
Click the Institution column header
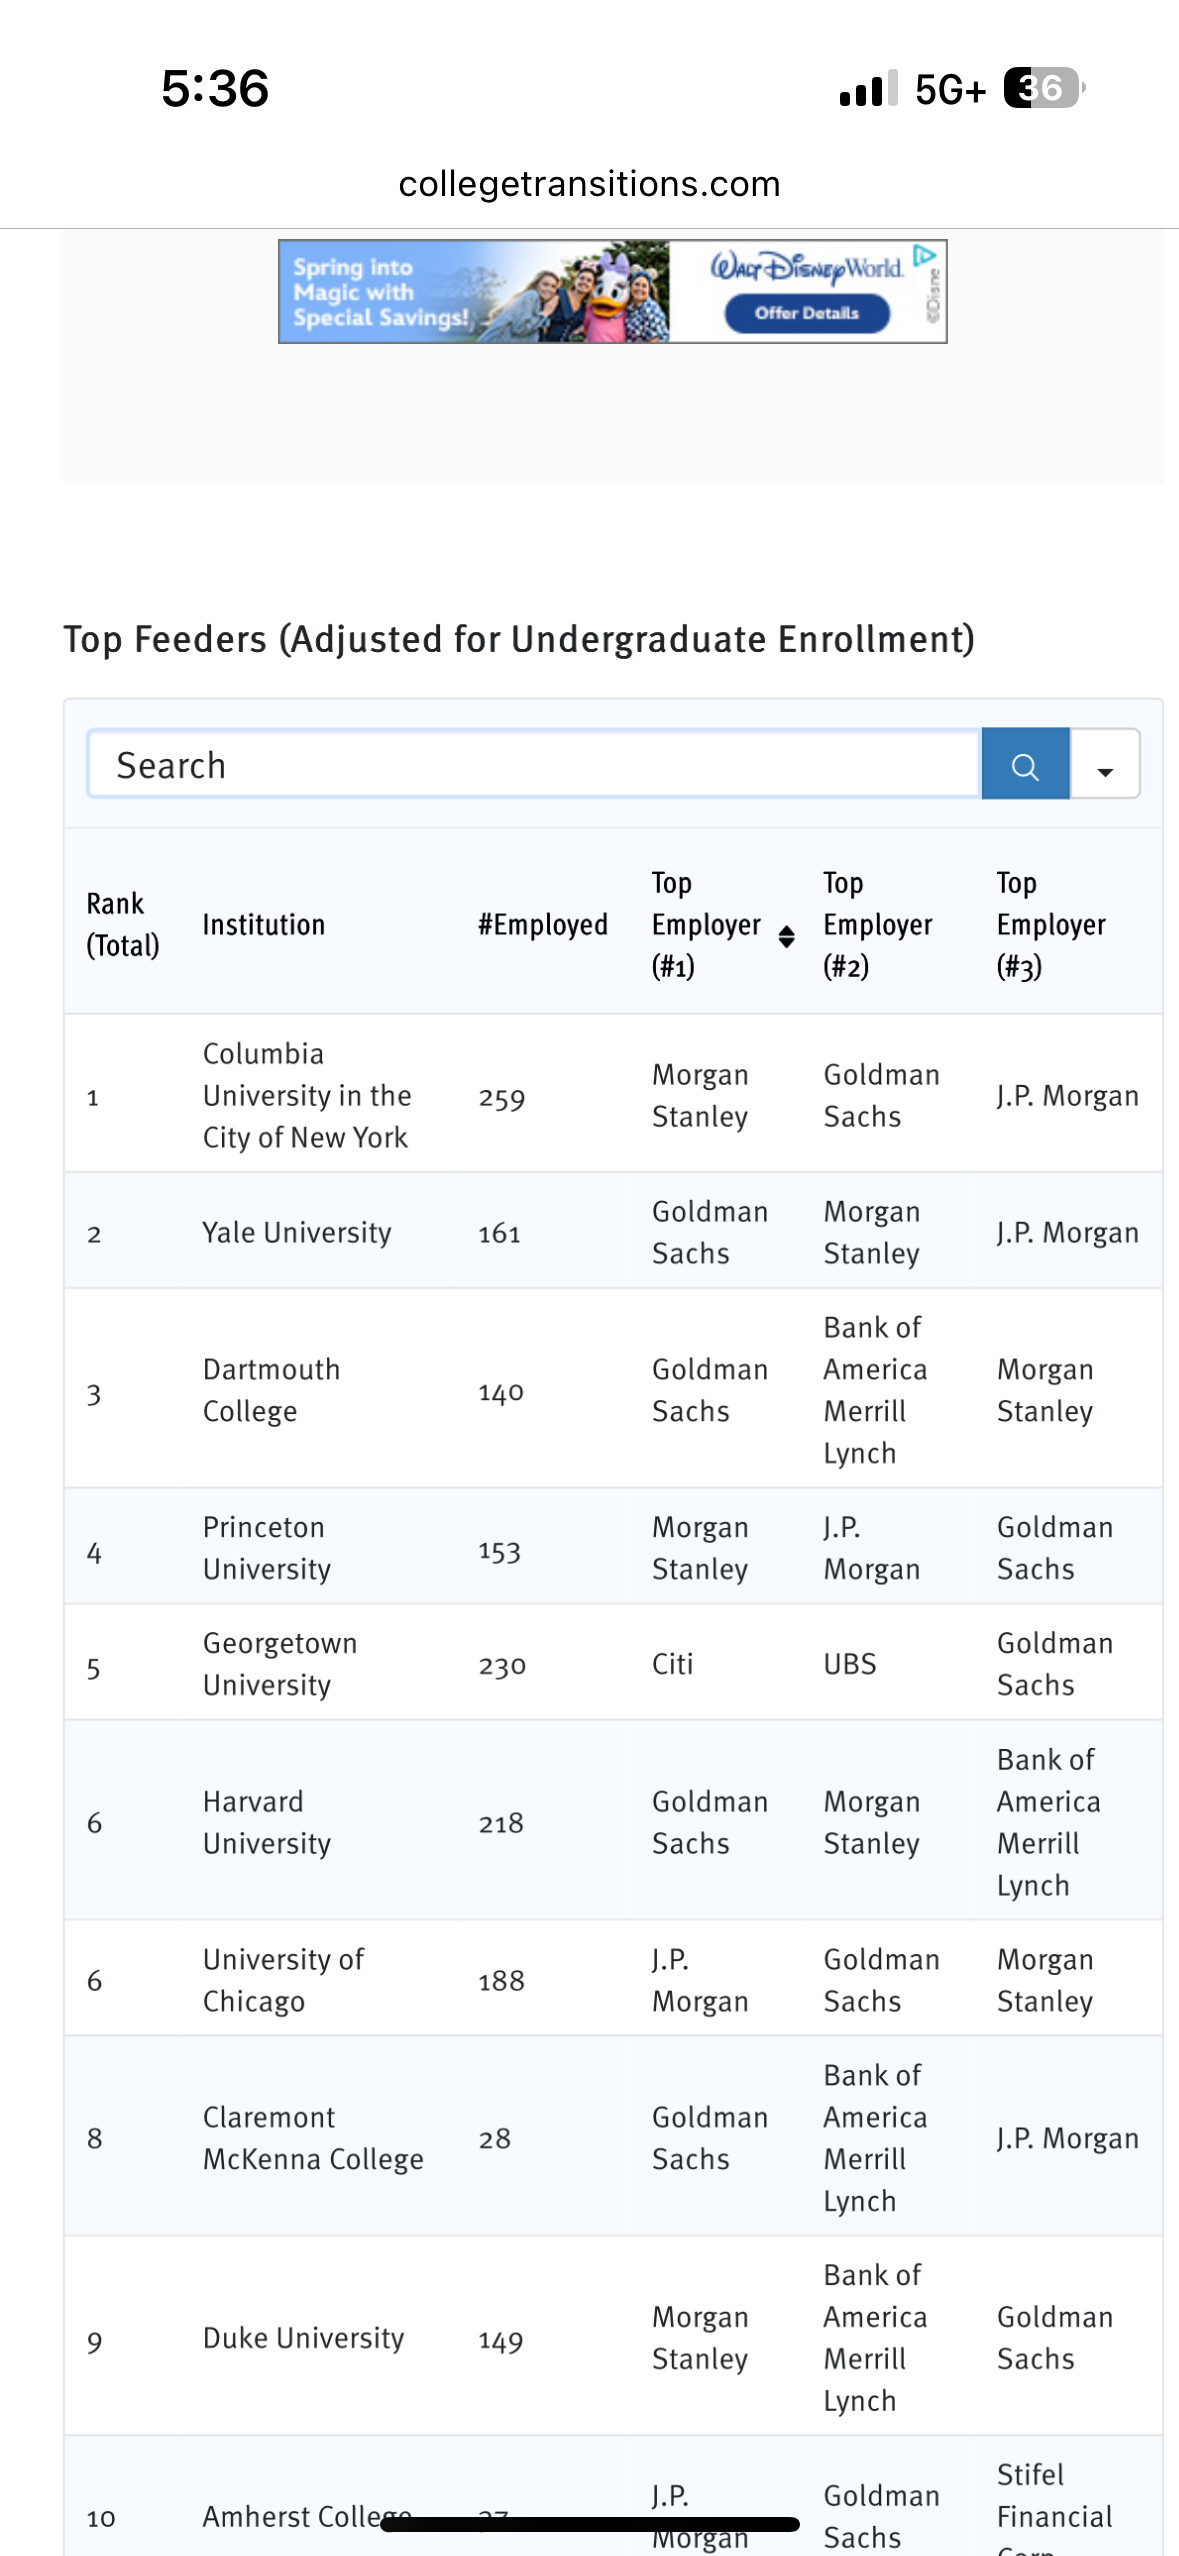(263, 925)
